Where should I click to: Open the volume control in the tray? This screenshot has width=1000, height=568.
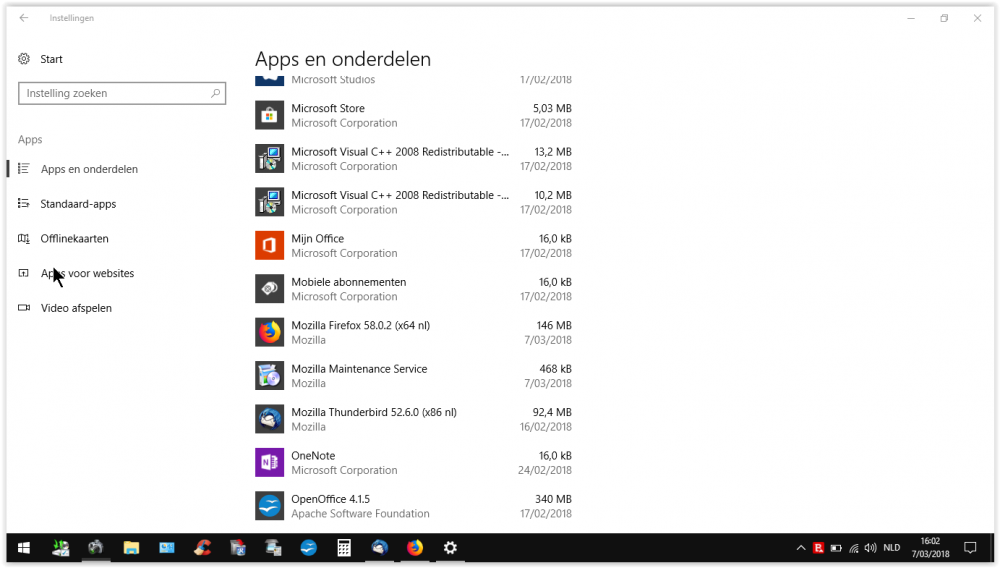870,548
